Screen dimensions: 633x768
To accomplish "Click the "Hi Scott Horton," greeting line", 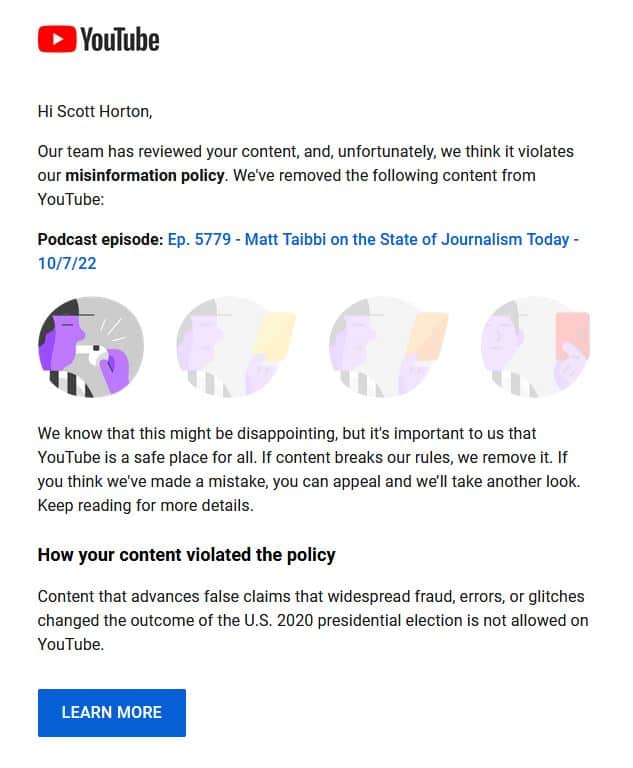I will [x=95, y=111].
